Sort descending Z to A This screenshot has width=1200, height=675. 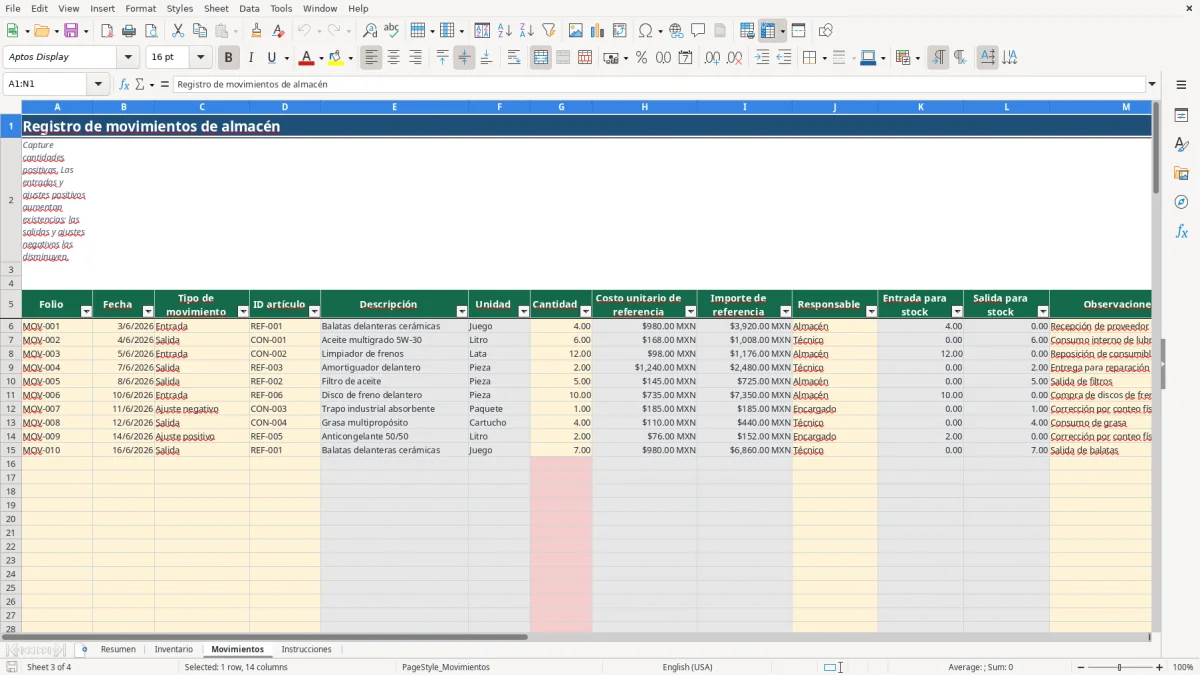pos(527,31)
